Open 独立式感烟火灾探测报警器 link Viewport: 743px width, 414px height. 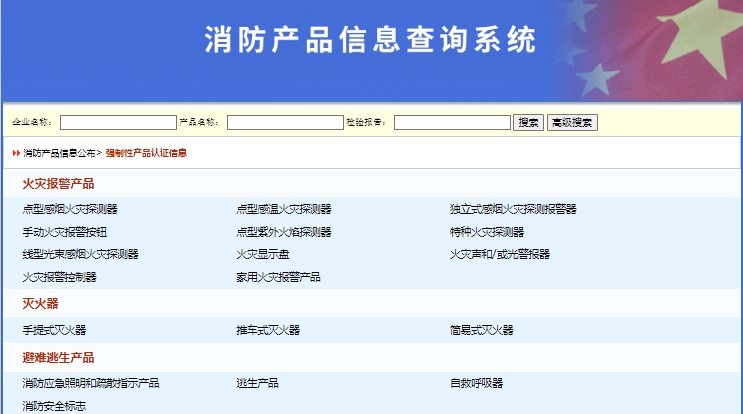(x=513, y=209)
